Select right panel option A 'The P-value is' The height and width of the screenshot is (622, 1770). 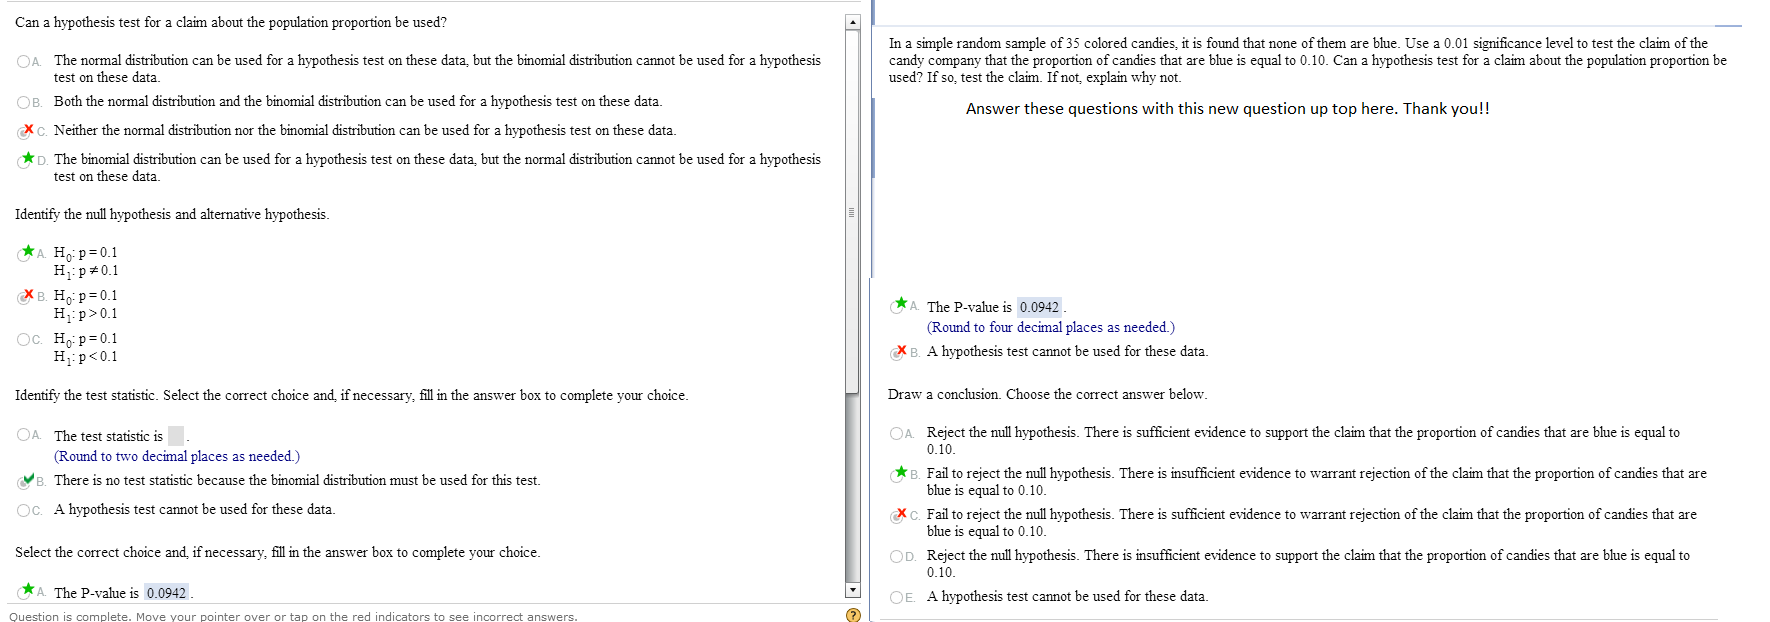(x=896, y=307)
